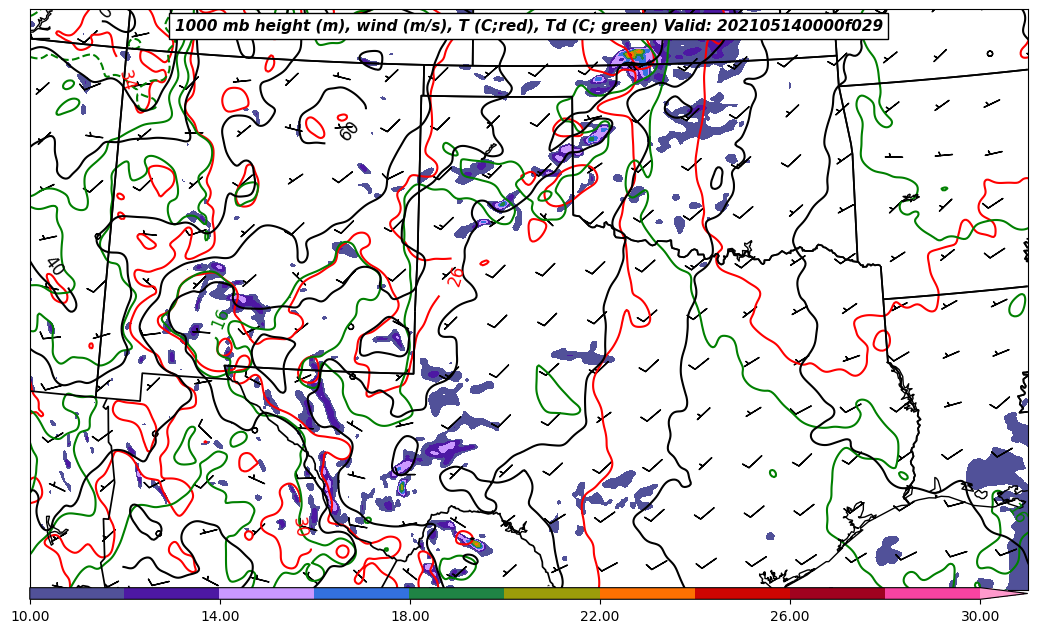
Task: Select the green 18–20 colorbar segment
Action: click(457, 593)
